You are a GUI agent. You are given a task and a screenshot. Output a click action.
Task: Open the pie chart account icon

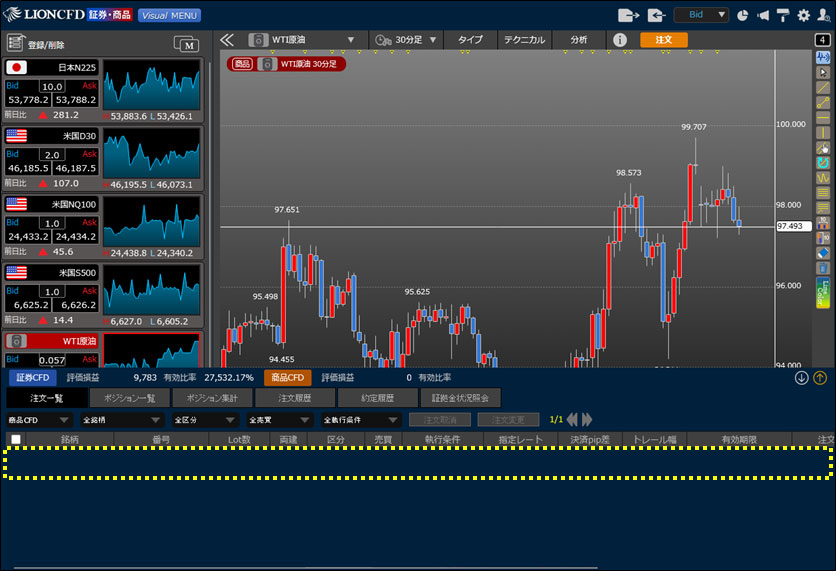pos(743,15)
